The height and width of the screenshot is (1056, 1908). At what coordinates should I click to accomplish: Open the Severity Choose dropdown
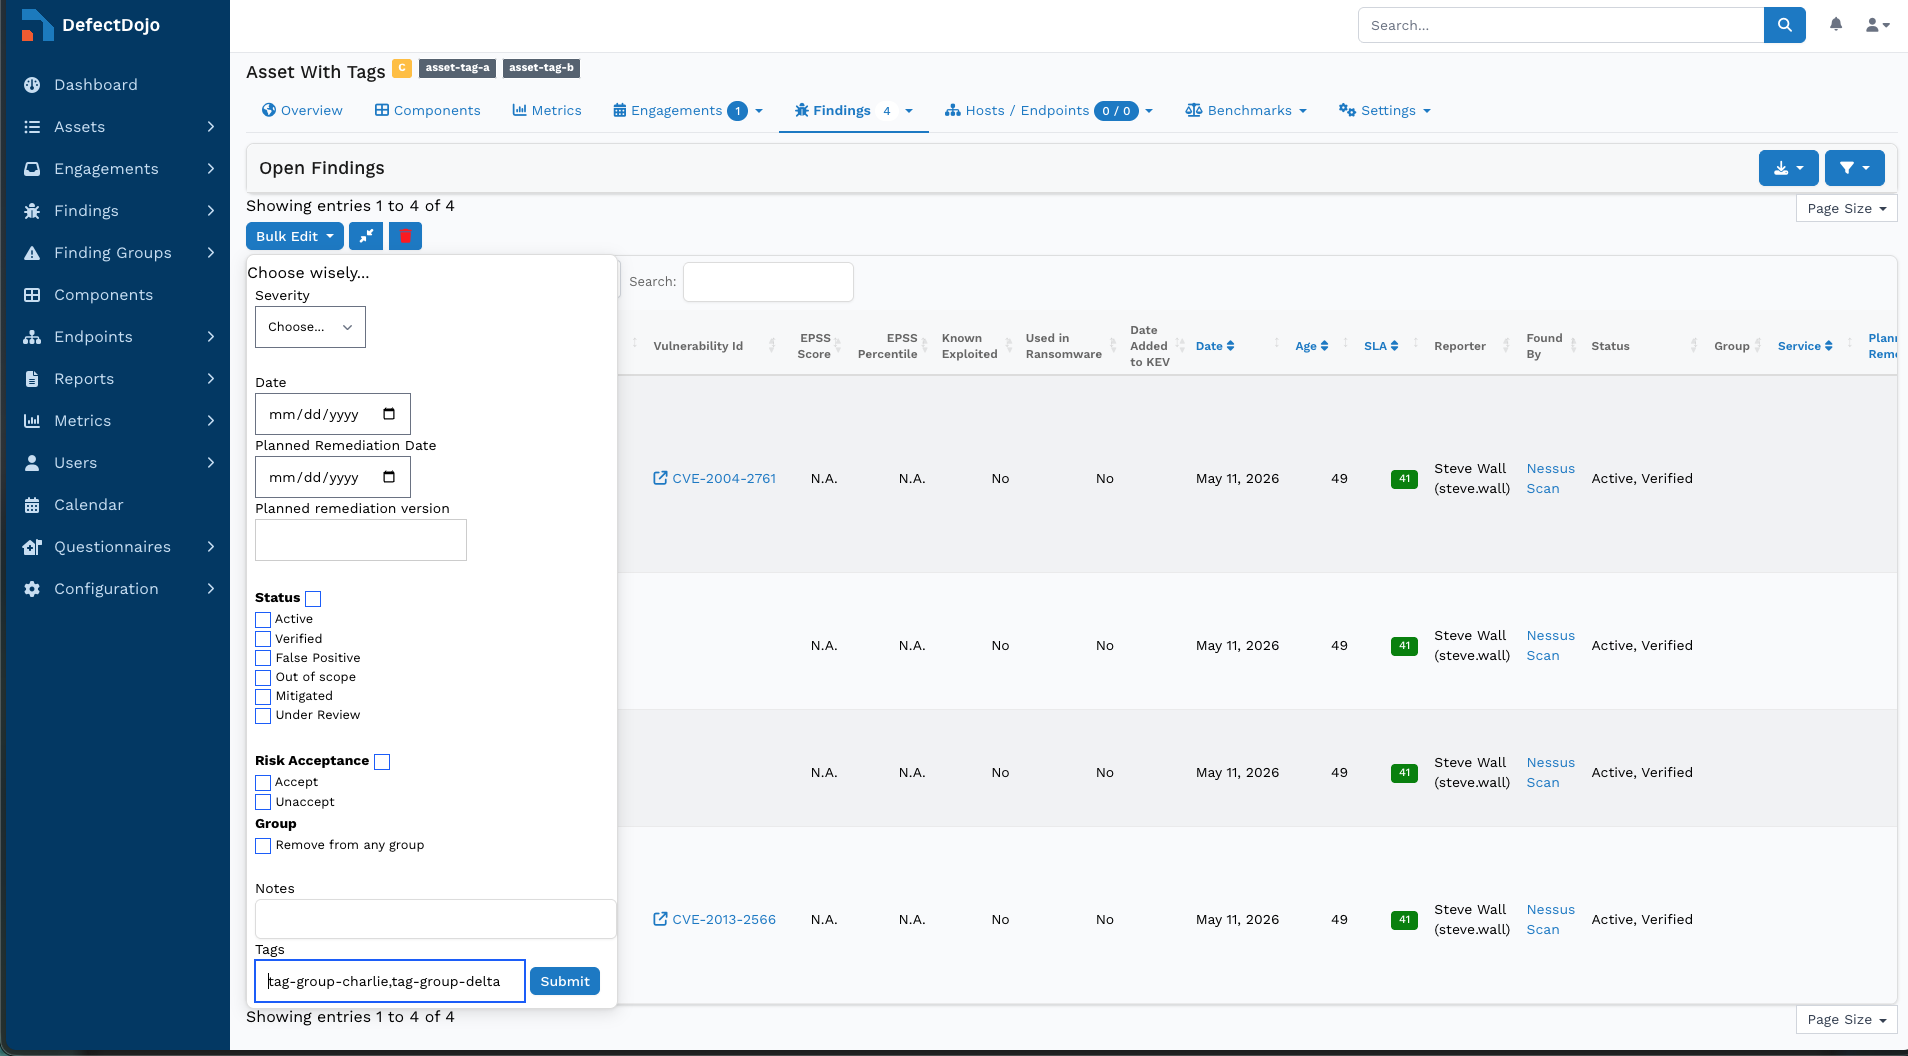pos(310,327)
